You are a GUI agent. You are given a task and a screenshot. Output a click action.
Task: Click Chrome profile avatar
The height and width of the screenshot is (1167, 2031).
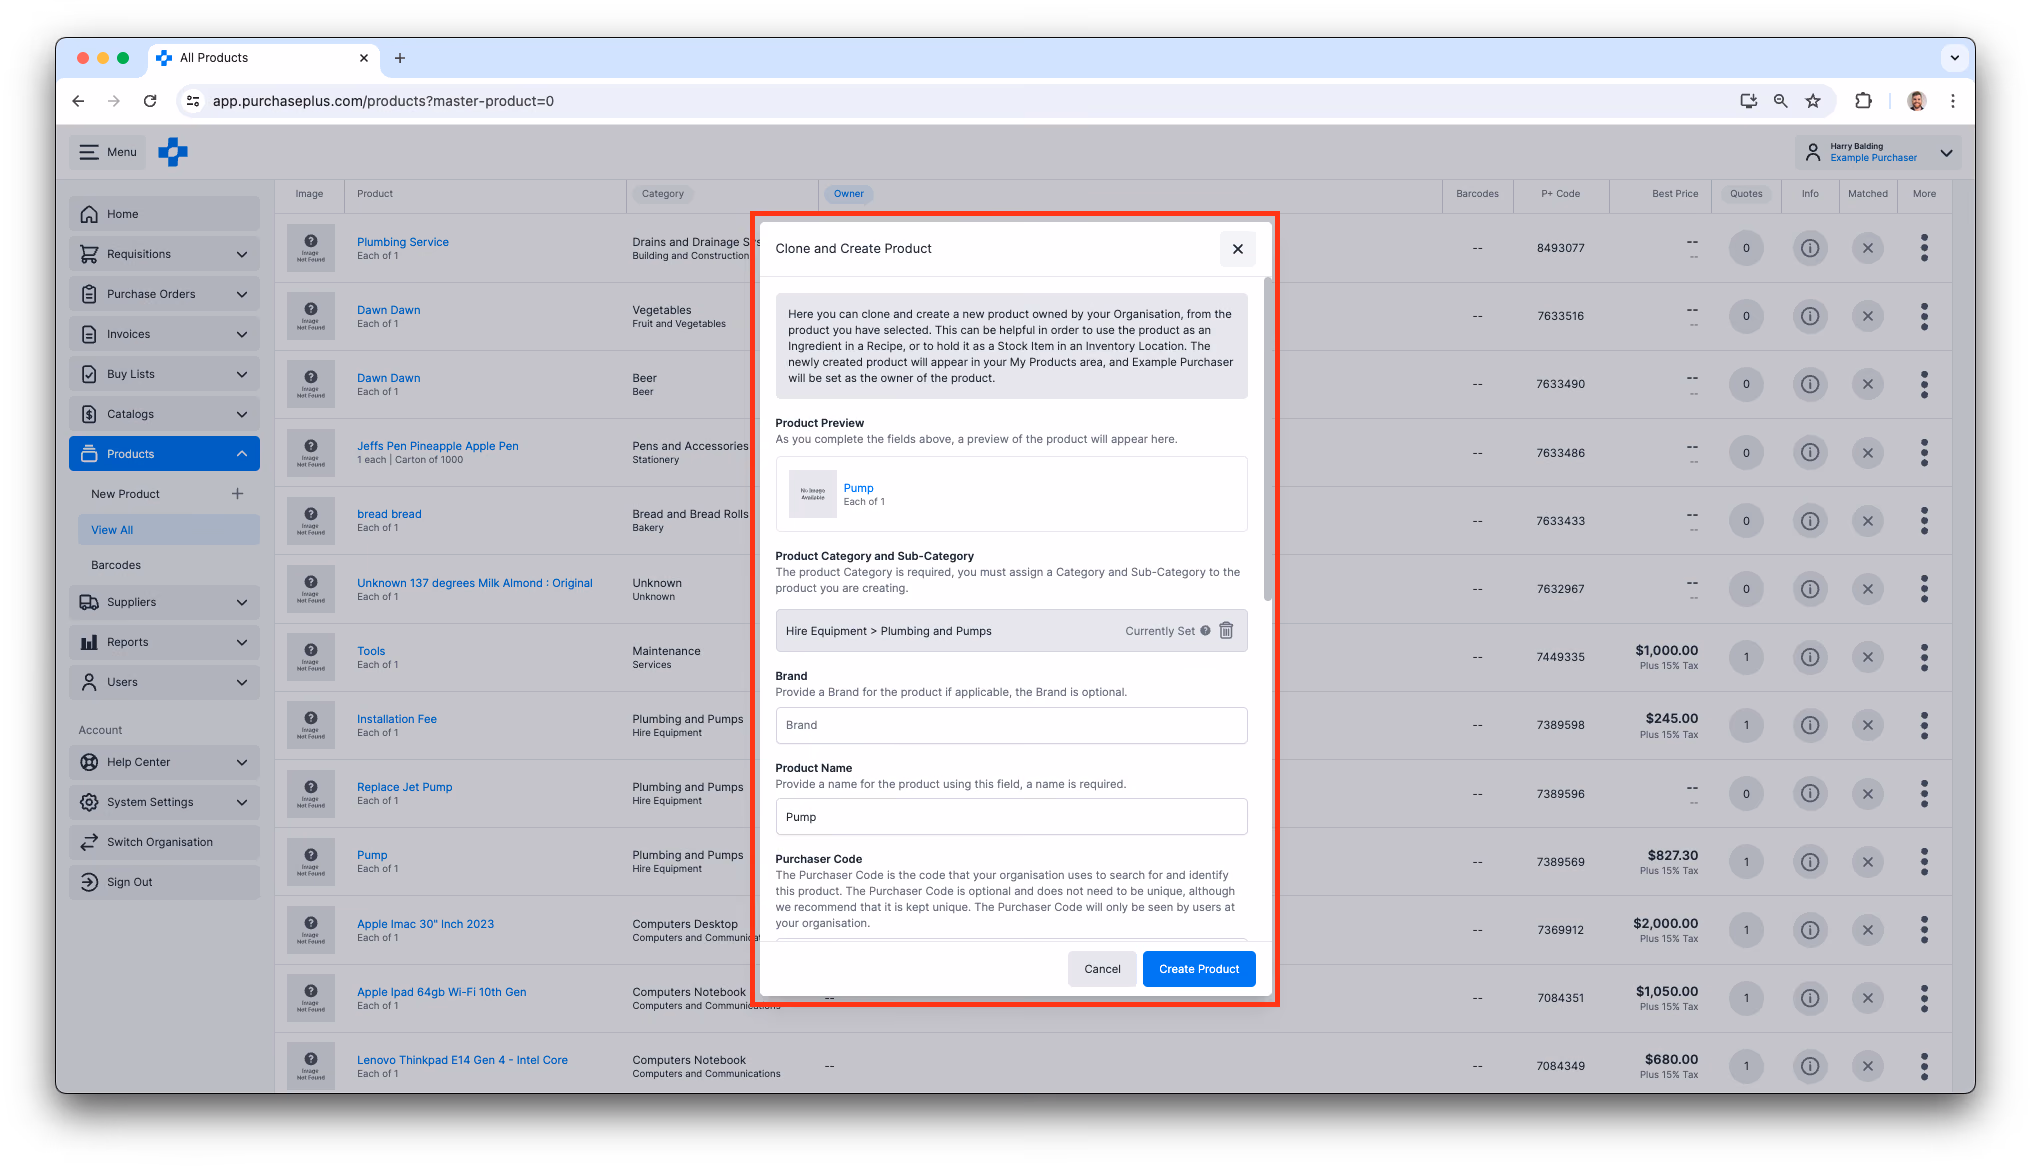[1916, 101]
